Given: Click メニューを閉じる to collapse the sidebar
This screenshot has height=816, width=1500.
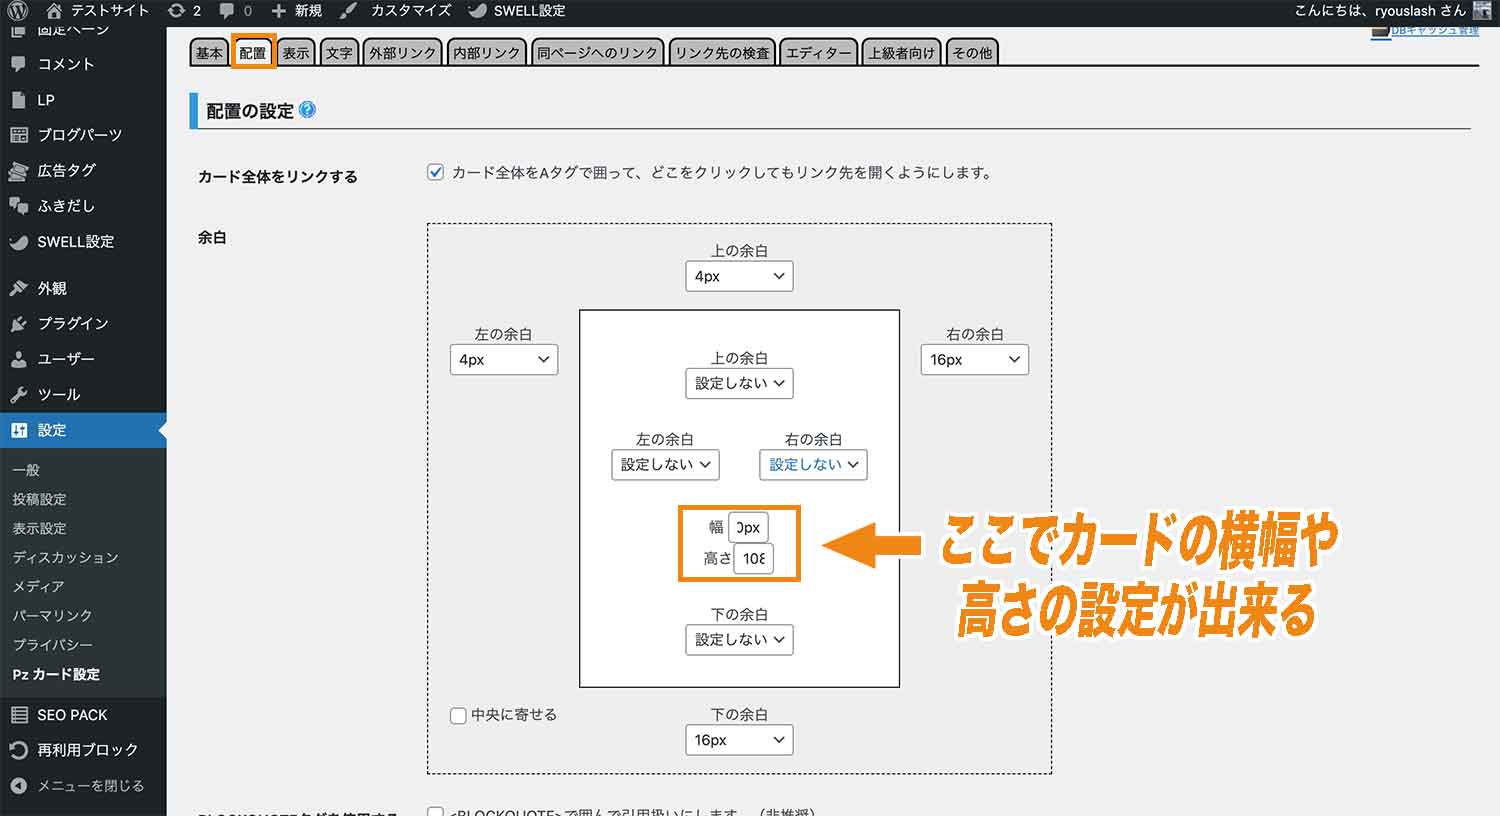Looking at the screenshot, I should (83, 785).
